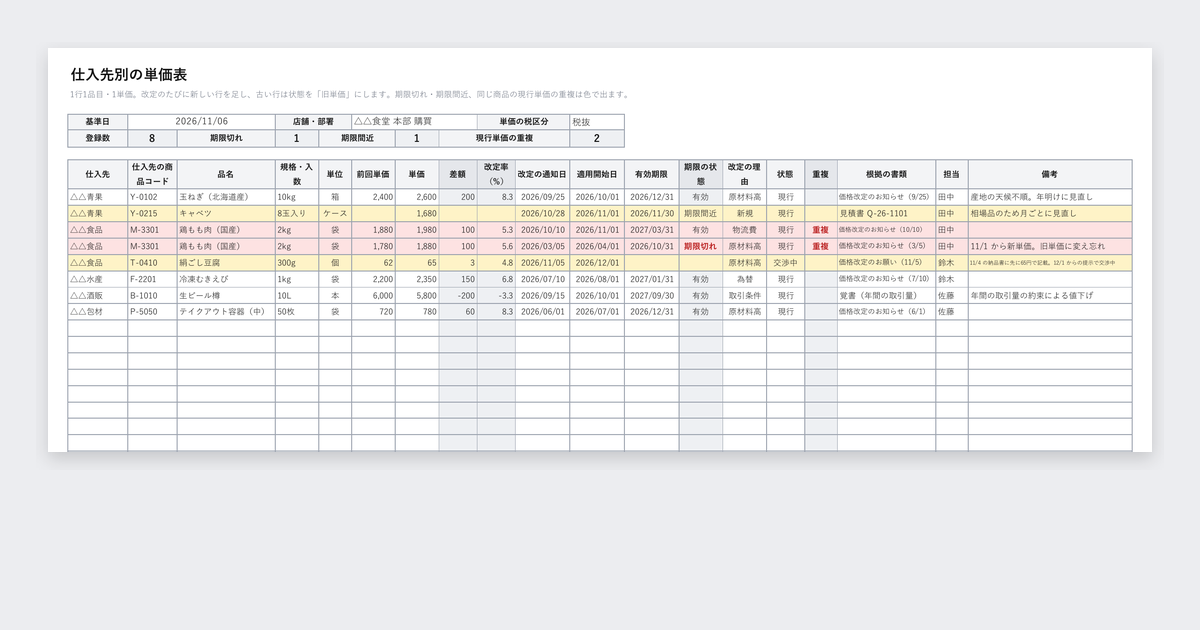This screenshot has width=1200, height=630.
Task: Click the 物流費 revision reason cell
Action: tap(744, 230)
